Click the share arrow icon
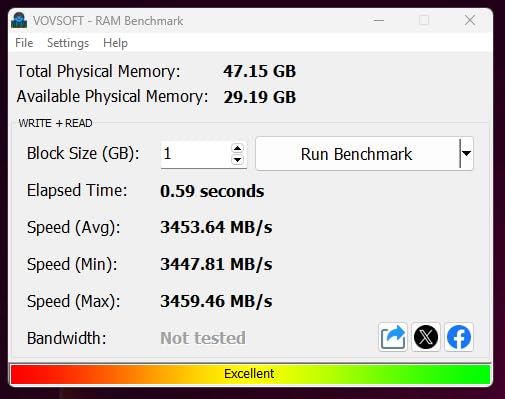The height and width of the screenshot is (399, 505). coord(393,337)
